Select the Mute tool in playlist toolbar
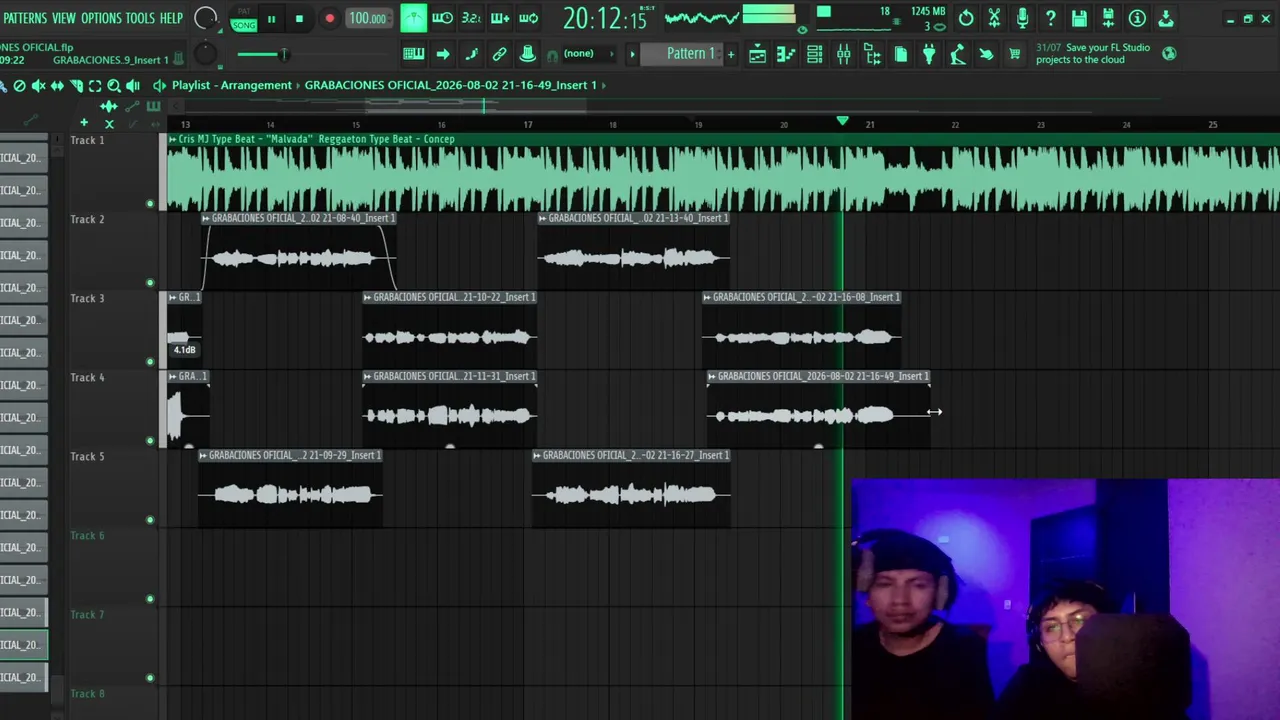 tap(38, 86)
